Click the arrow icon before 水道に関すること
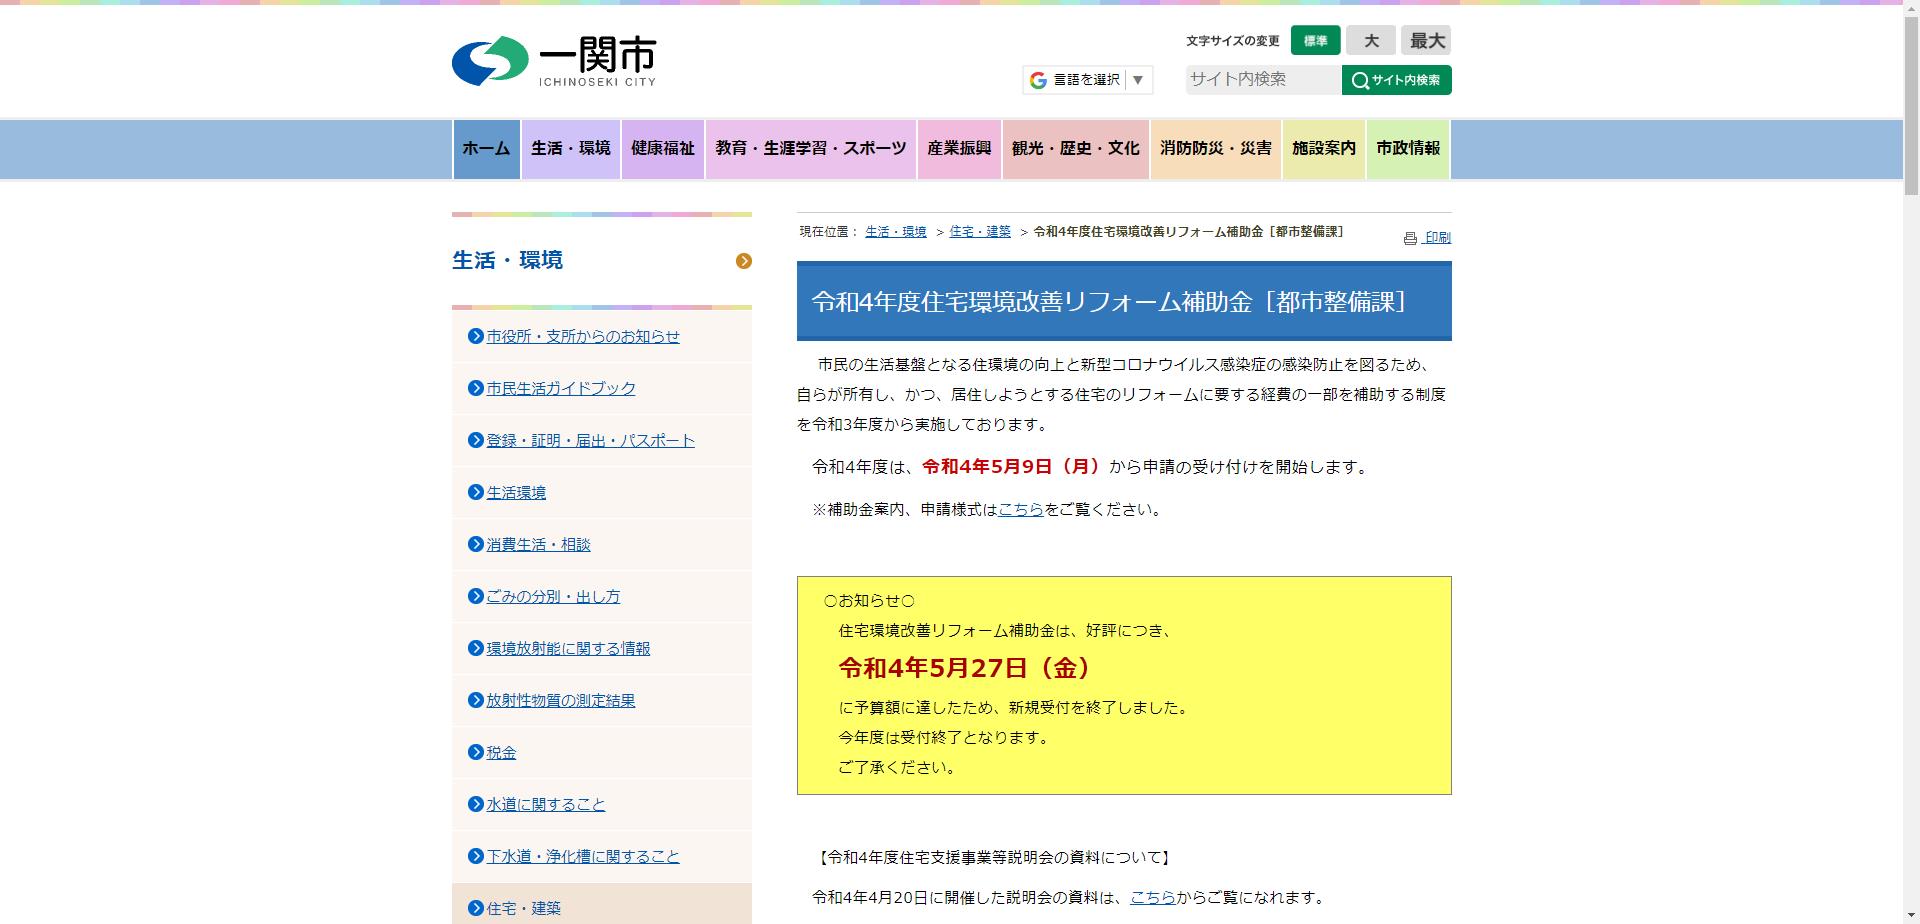 click(476, 804)
